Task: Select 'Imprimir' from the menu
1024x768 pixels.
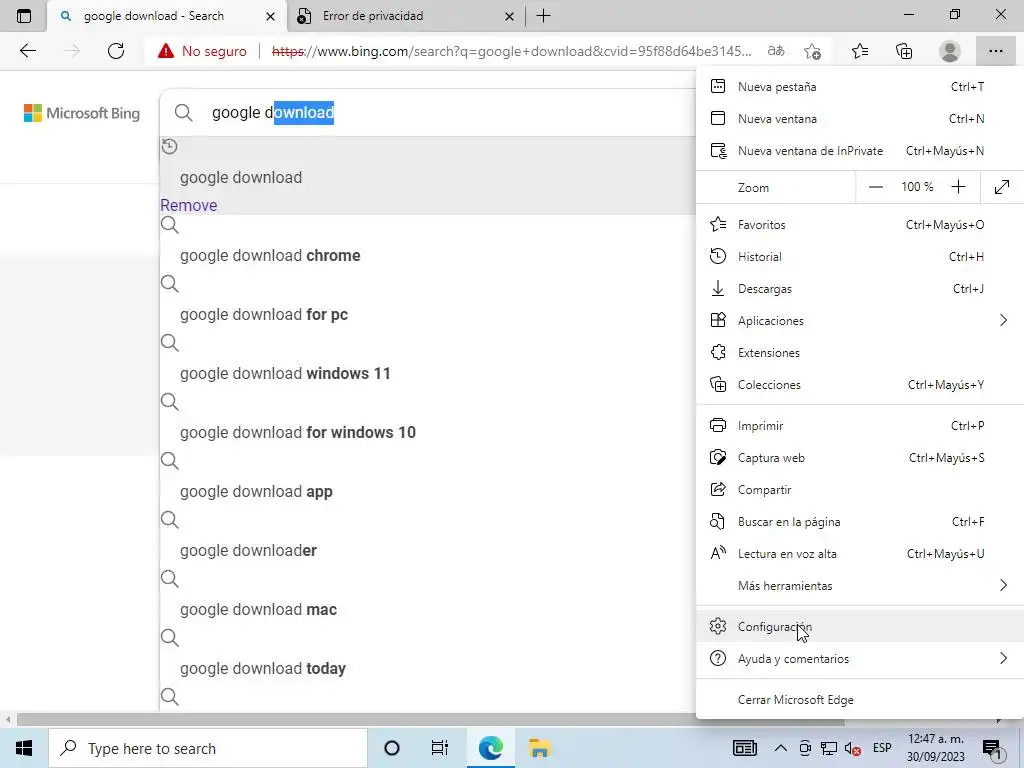Action: click(x=860, y=426)
